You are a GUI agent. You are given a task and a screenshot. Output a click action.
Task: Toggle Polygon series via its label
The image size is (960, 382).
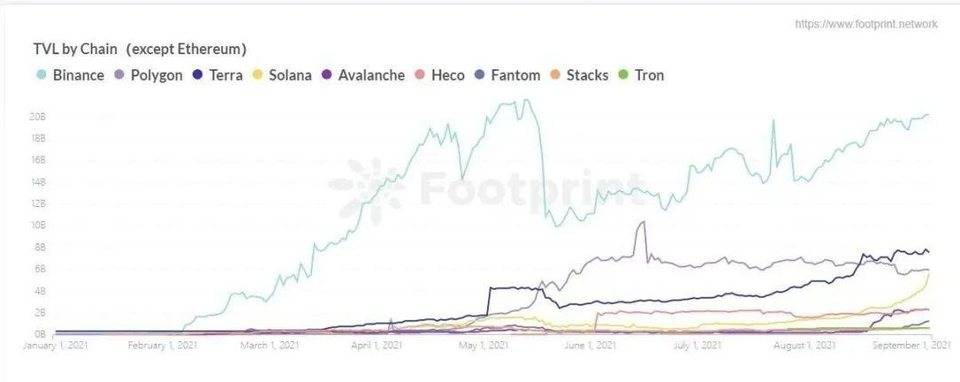pos(157,76)
